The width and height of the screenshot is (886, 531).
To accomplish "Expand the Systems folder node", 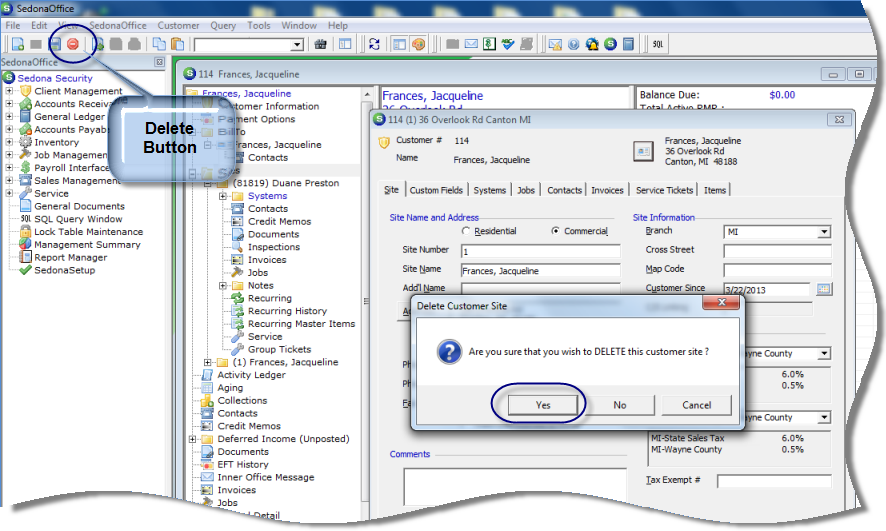I will (x=223, y=196).
